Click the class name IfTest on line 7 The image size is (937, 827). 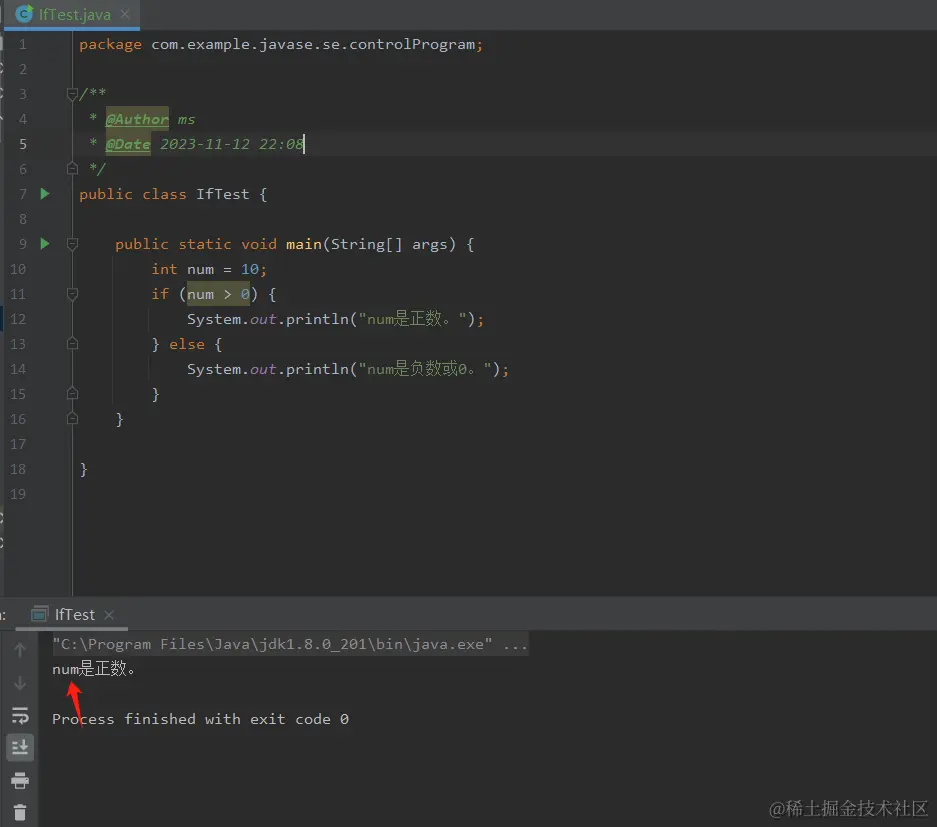point(222,194)
